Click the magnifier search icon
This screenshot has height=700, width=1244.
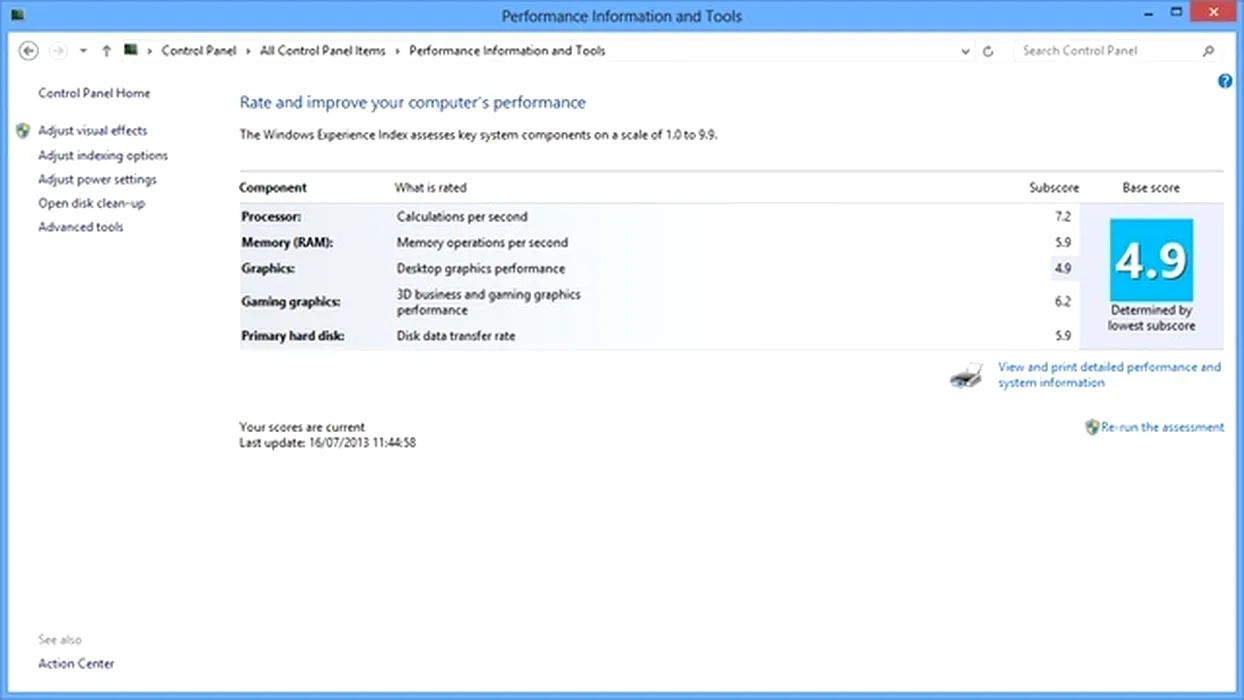(x=1208, y=51)
